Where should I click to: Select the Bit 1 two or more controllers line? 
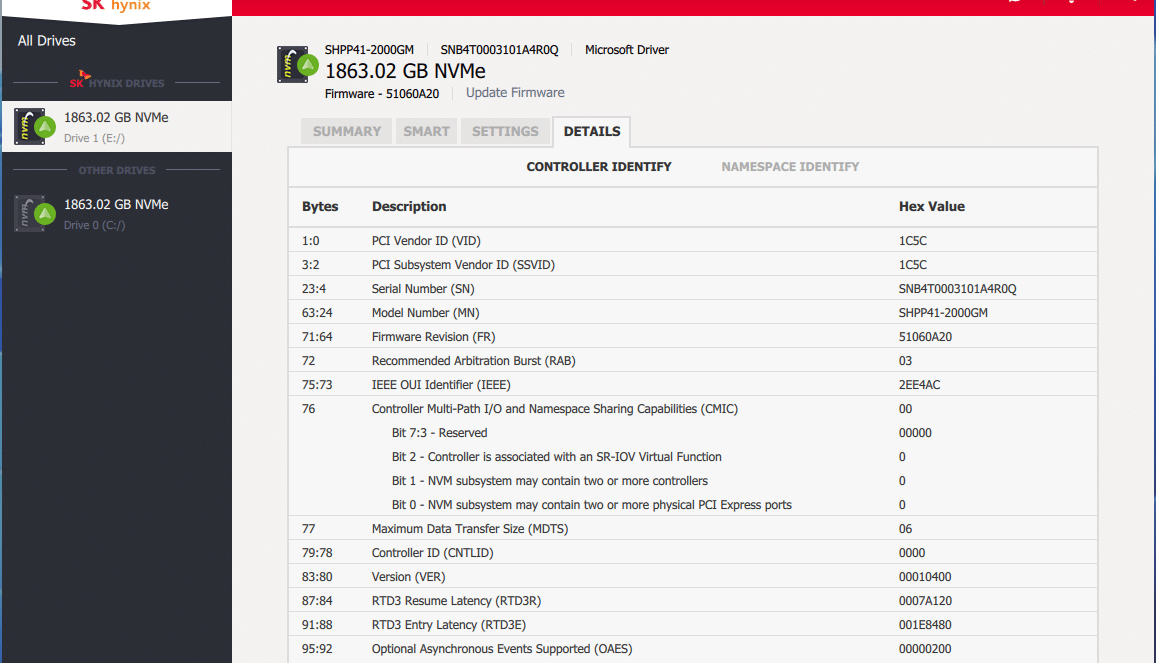(x=549, y=481)
